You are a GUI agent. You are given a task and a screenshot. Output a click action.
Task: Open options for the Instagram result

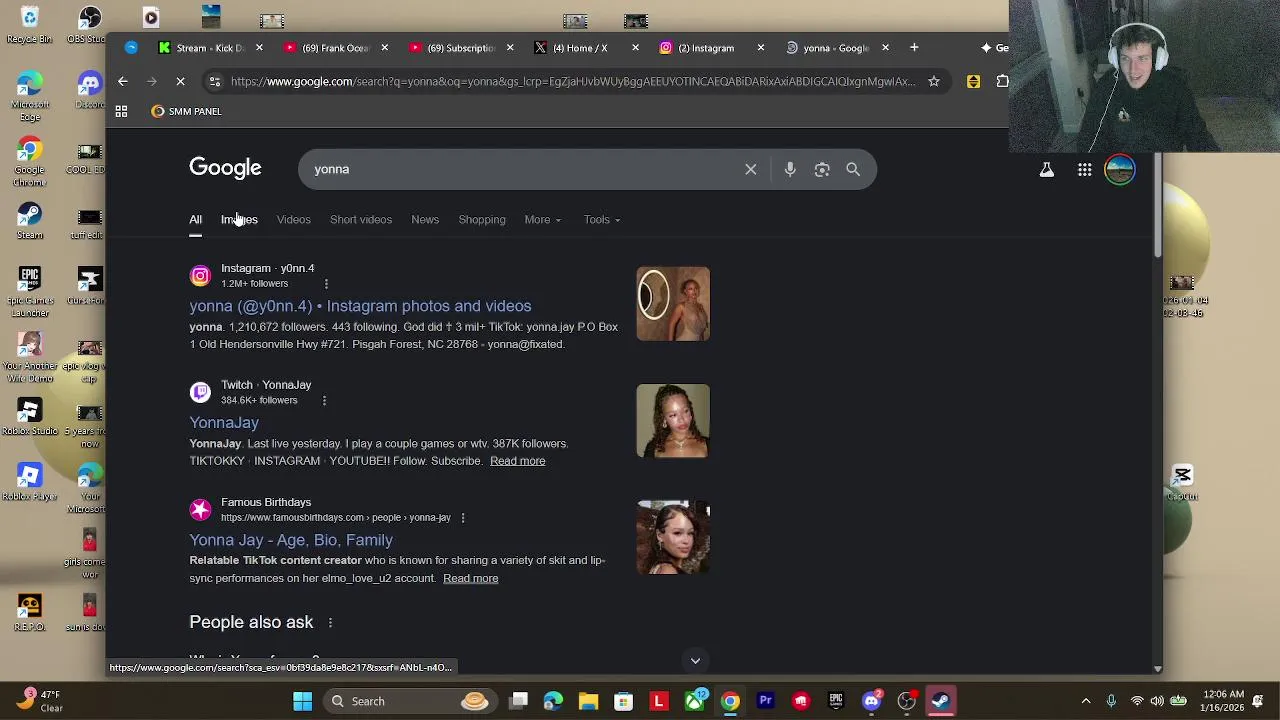tap(326, 284)
